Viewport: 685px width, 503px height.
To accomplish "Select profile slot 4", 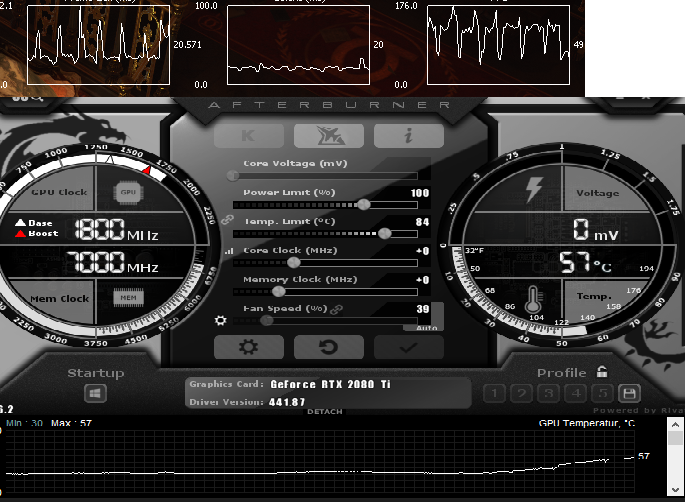I will tap(576, 394).
